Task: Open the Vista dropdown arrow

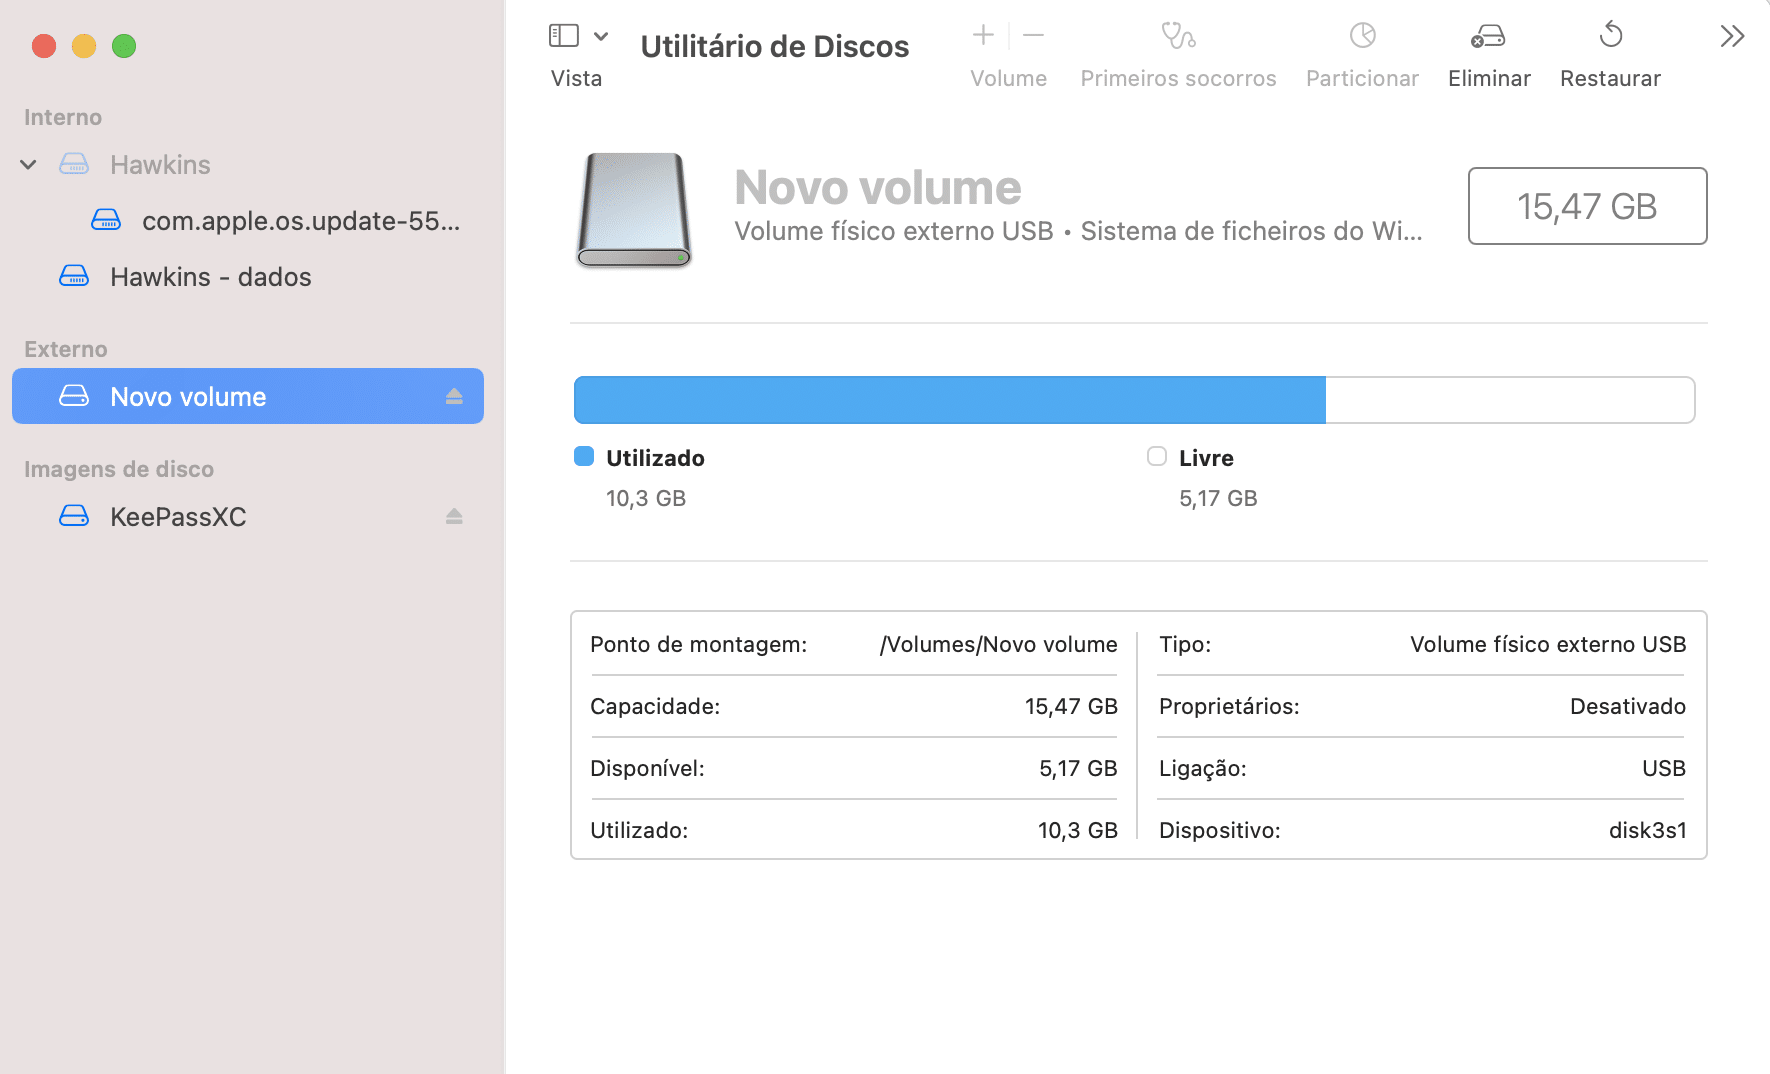Action: [601, 36]
